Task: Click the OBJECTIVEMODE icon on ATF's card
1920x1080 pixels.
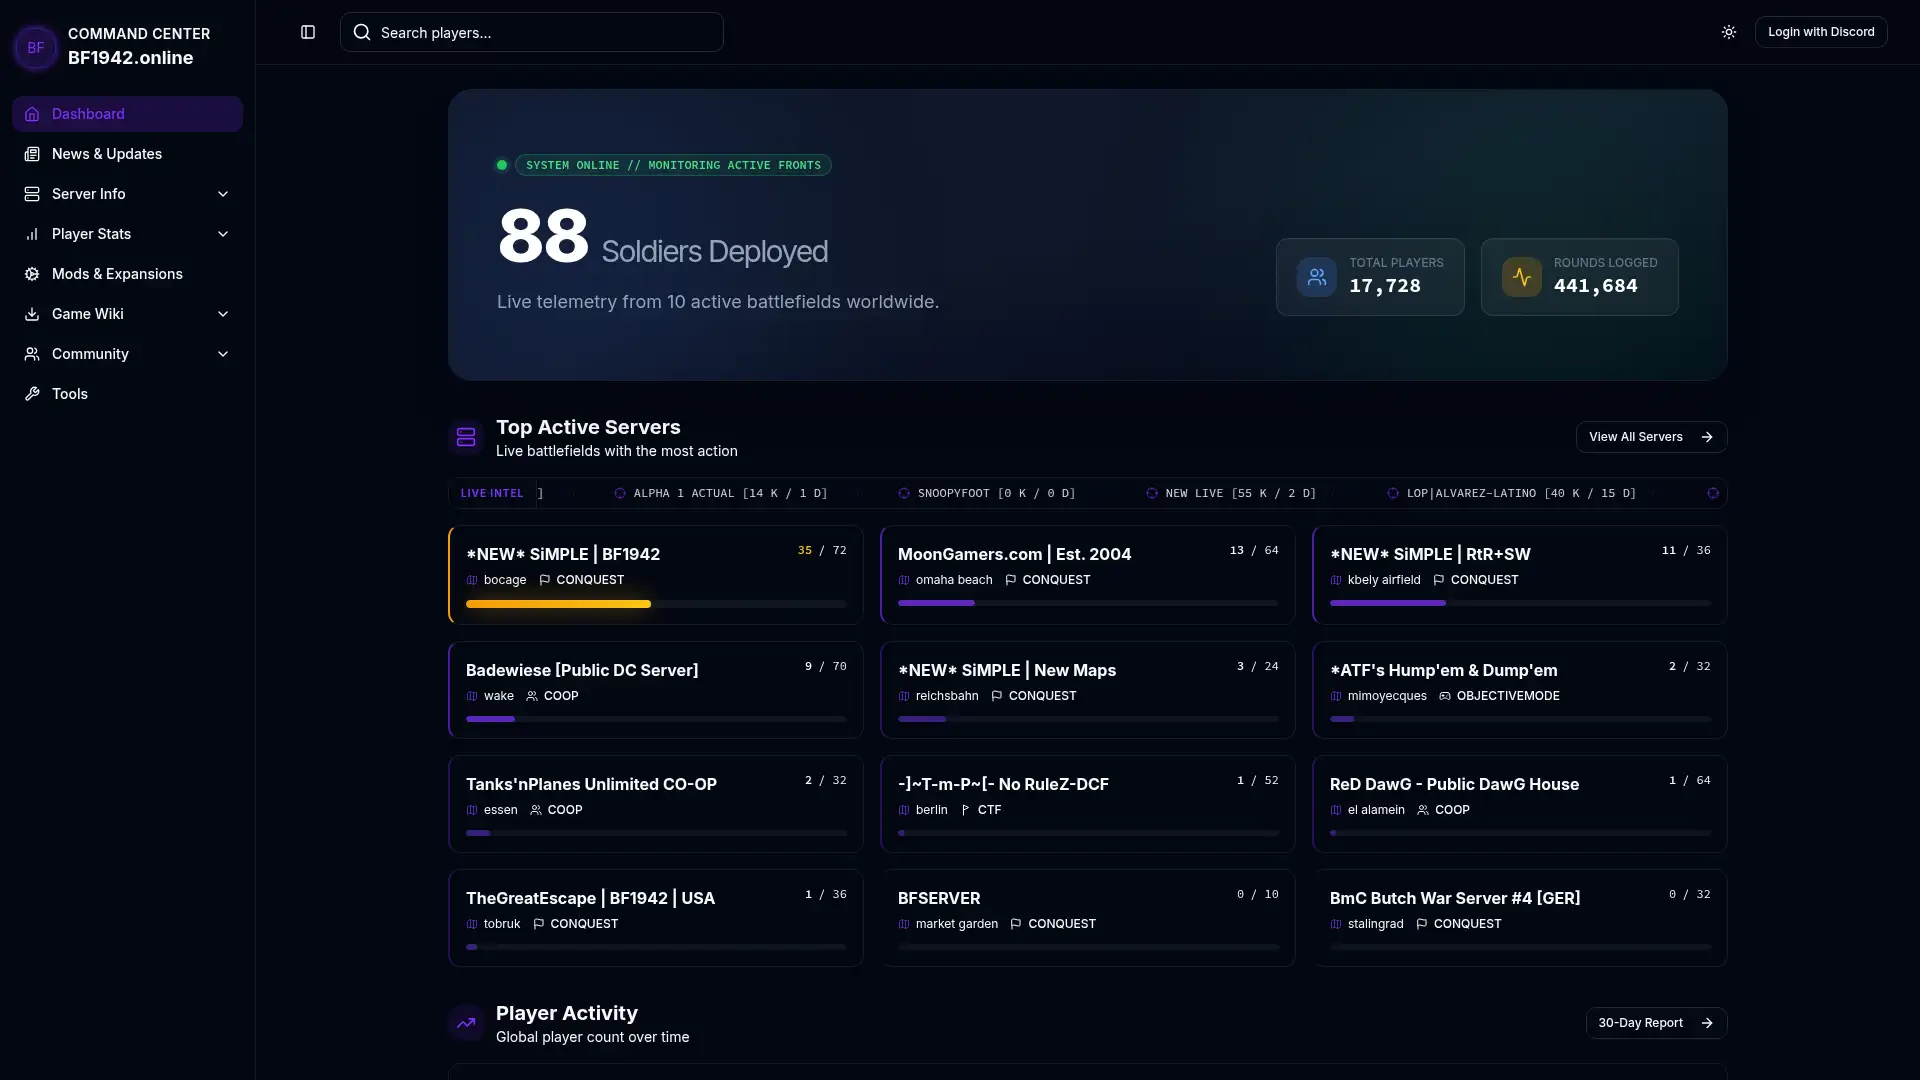Action: pyautogui.click(x=1445, y=696)
